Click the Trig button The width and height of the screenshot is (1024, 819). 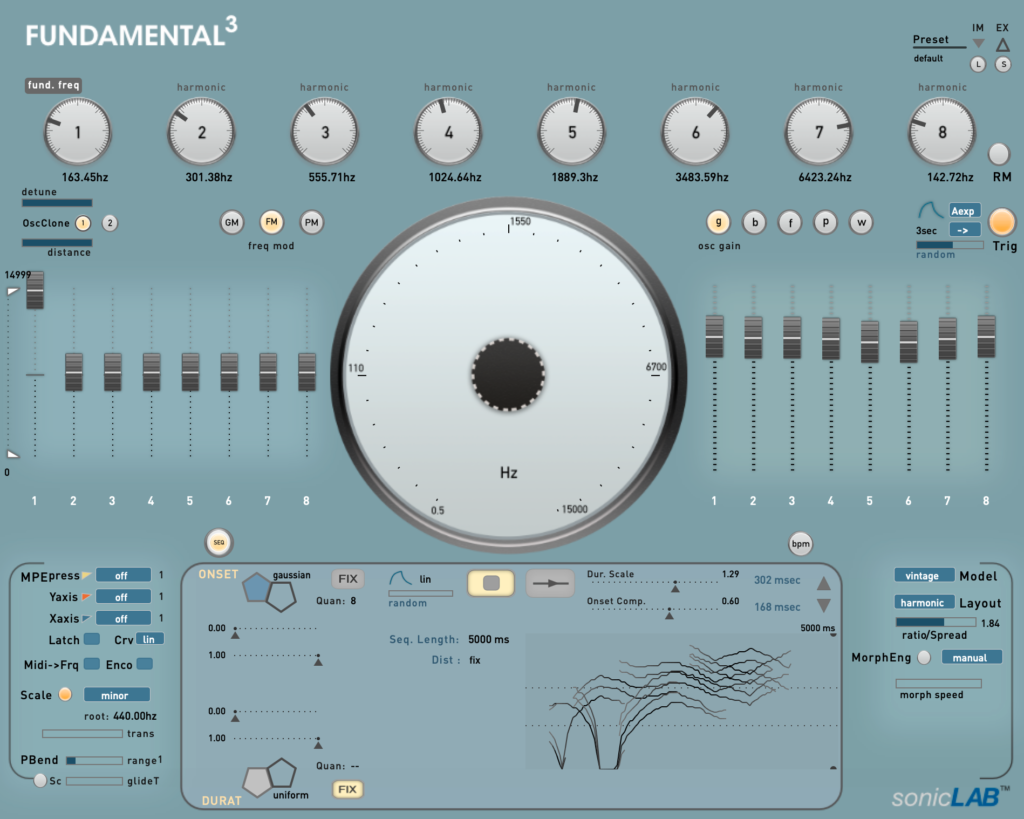coord(1001,224)
